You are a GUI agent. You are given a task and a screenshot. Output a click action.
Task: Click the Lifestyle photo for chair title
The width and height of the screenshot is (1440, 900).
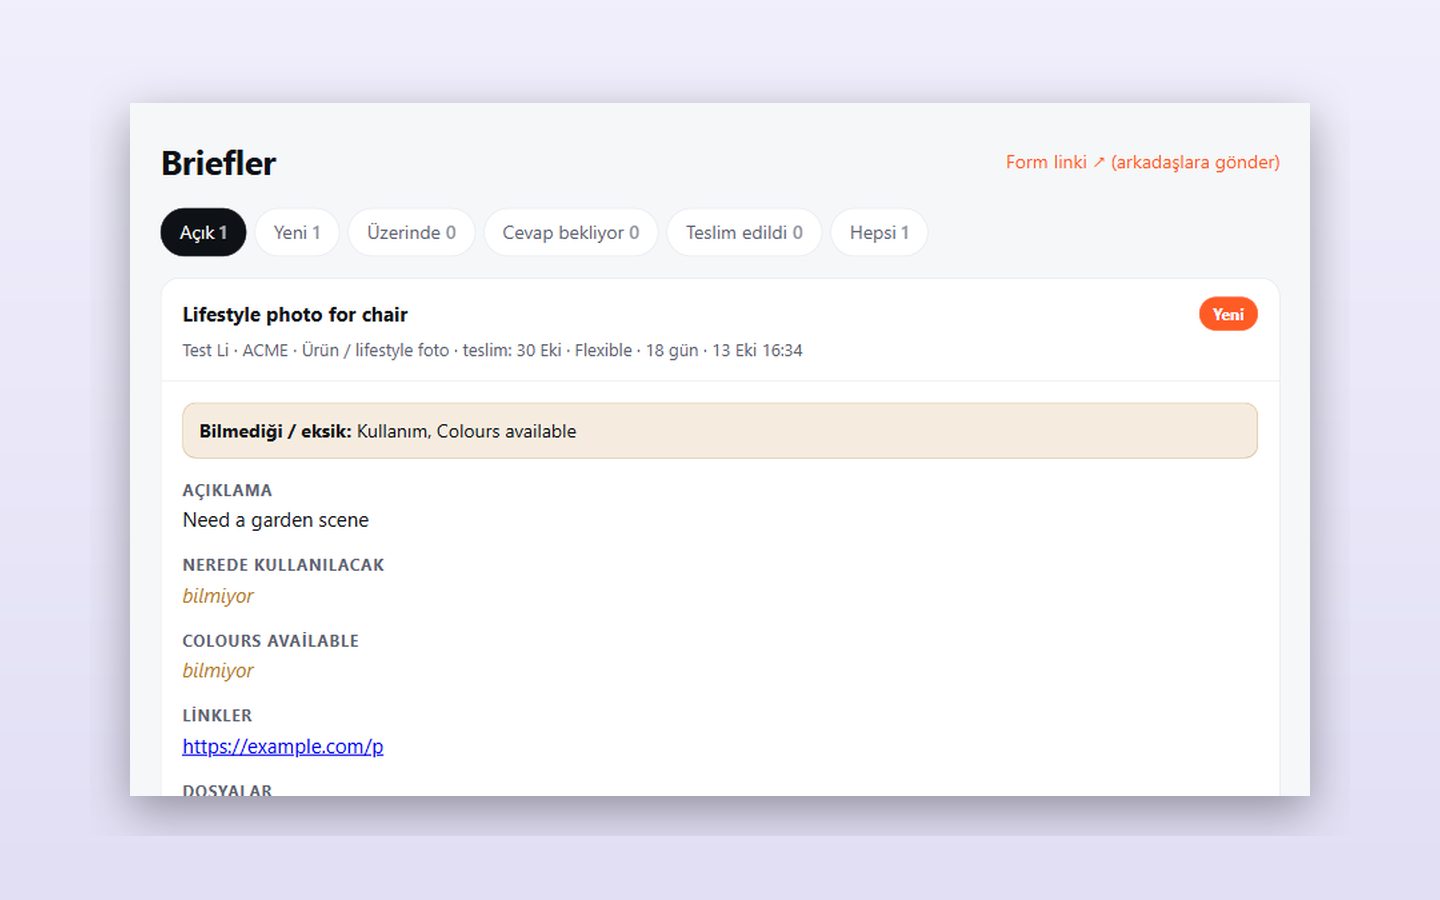click(x=295, y=314)
